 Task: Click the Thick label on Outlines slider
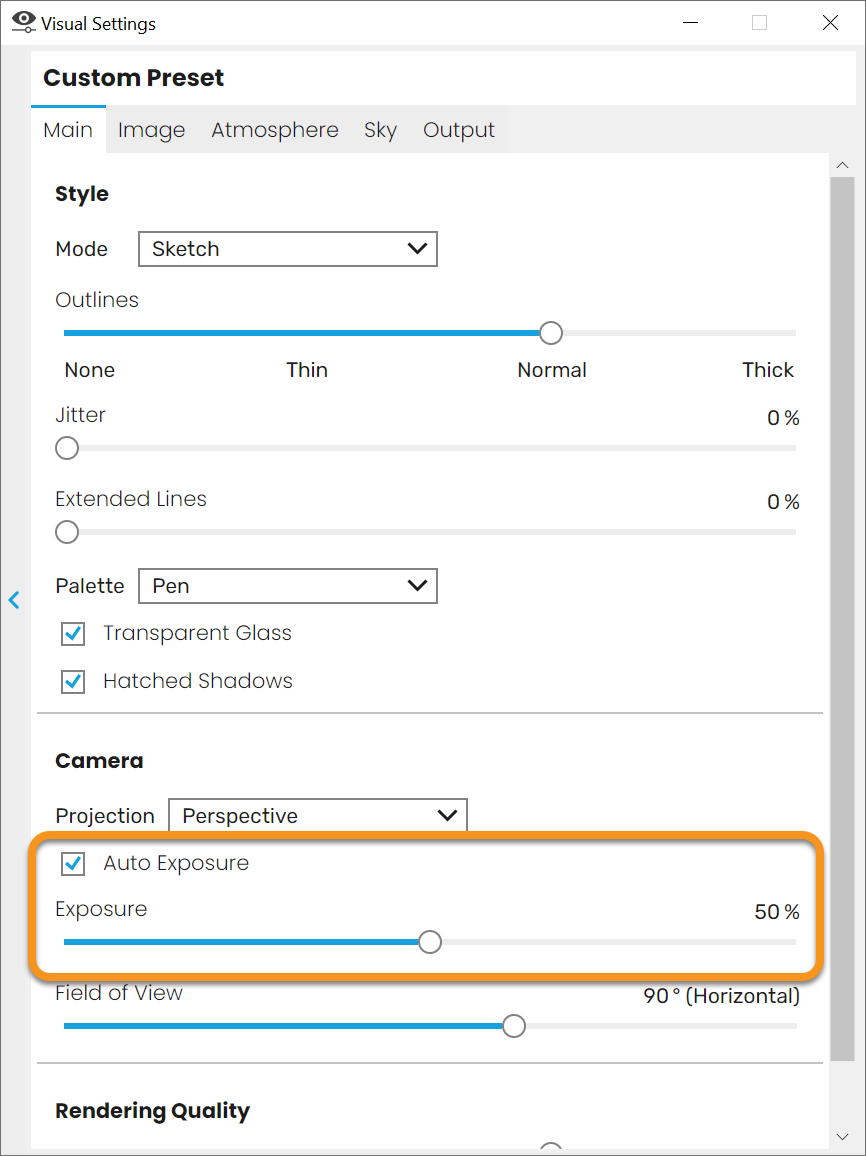(x=768, y=370)
